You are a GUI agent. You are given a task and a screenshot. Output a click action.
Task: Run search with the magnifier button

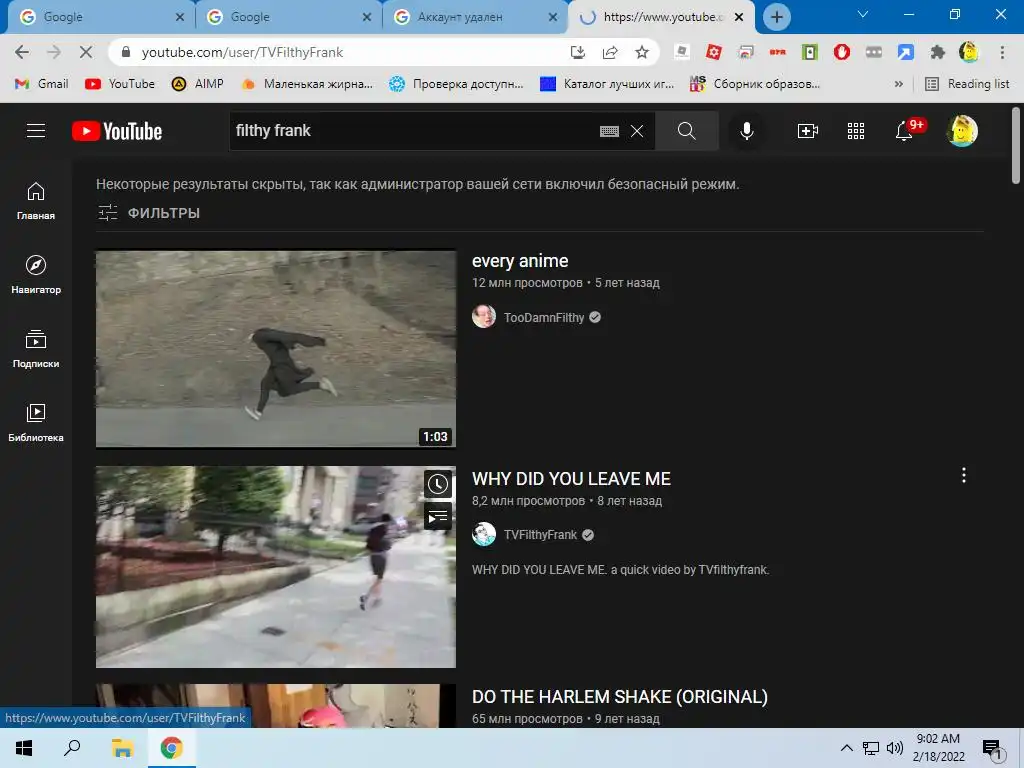pyautogui.click(x=686, y=131)
